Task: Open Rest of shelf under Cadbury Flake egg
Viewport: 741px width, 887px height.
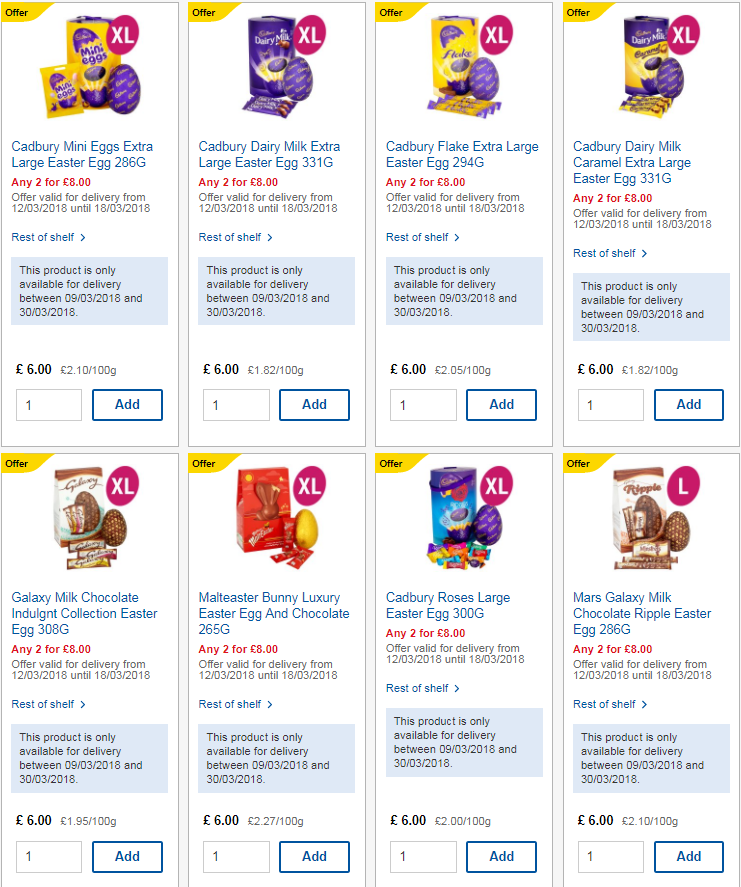Action: point(423,237)
